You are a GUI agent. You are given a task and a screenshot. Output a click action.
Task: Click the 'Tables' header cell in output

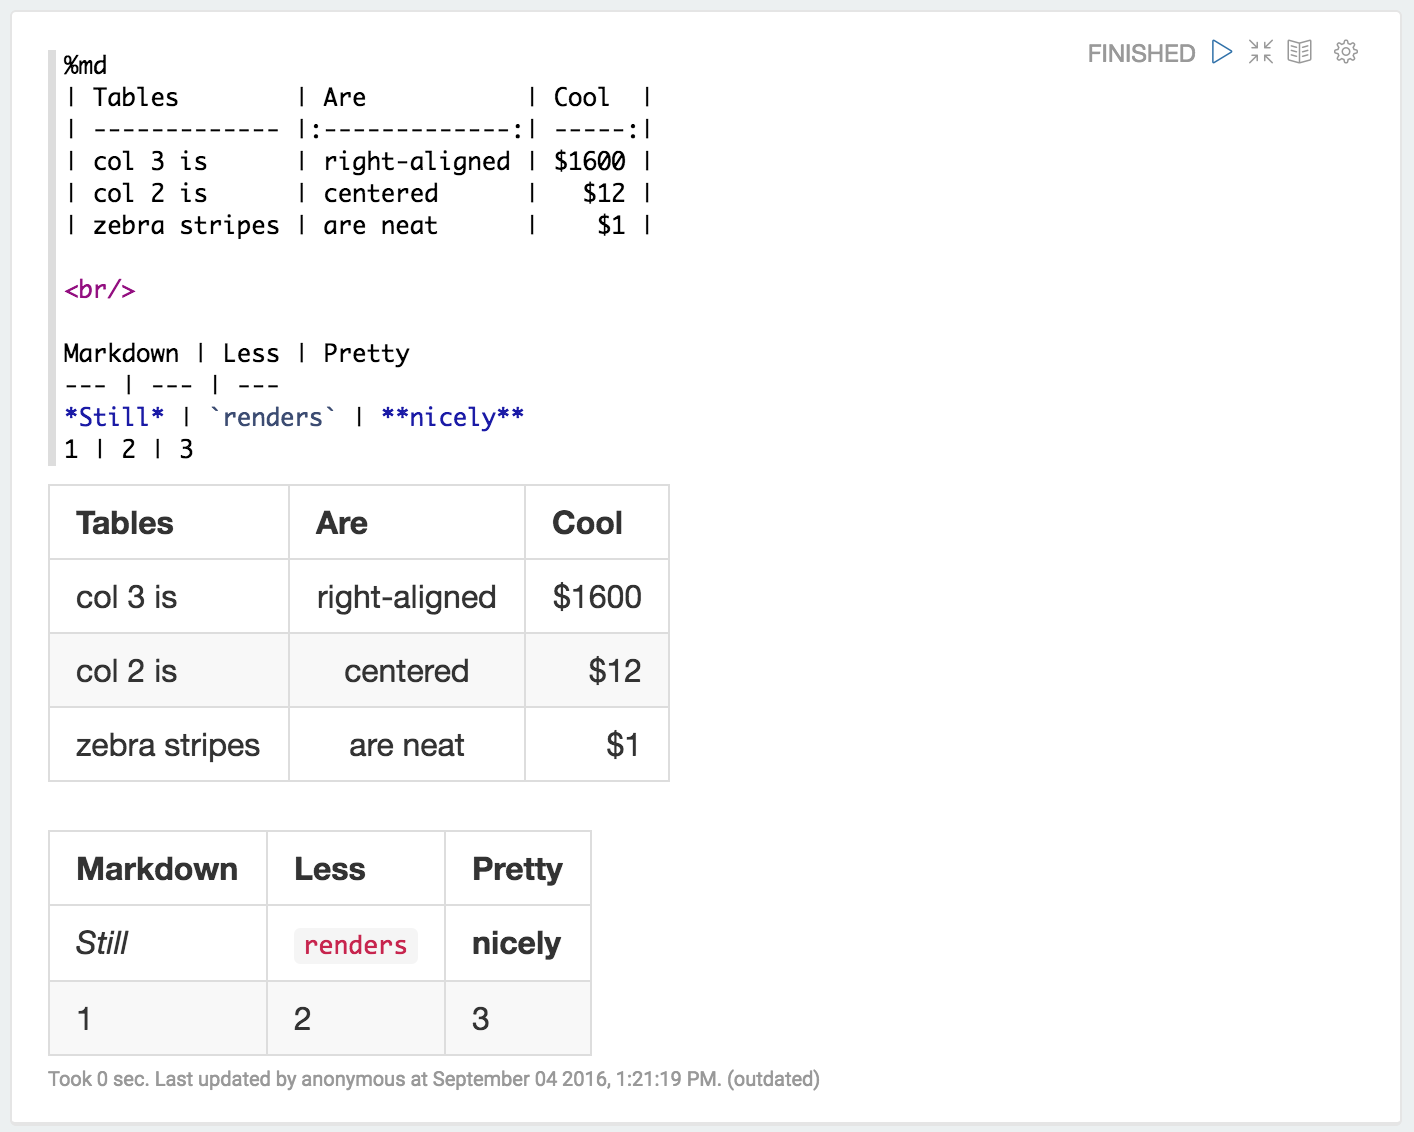point(125,523)
